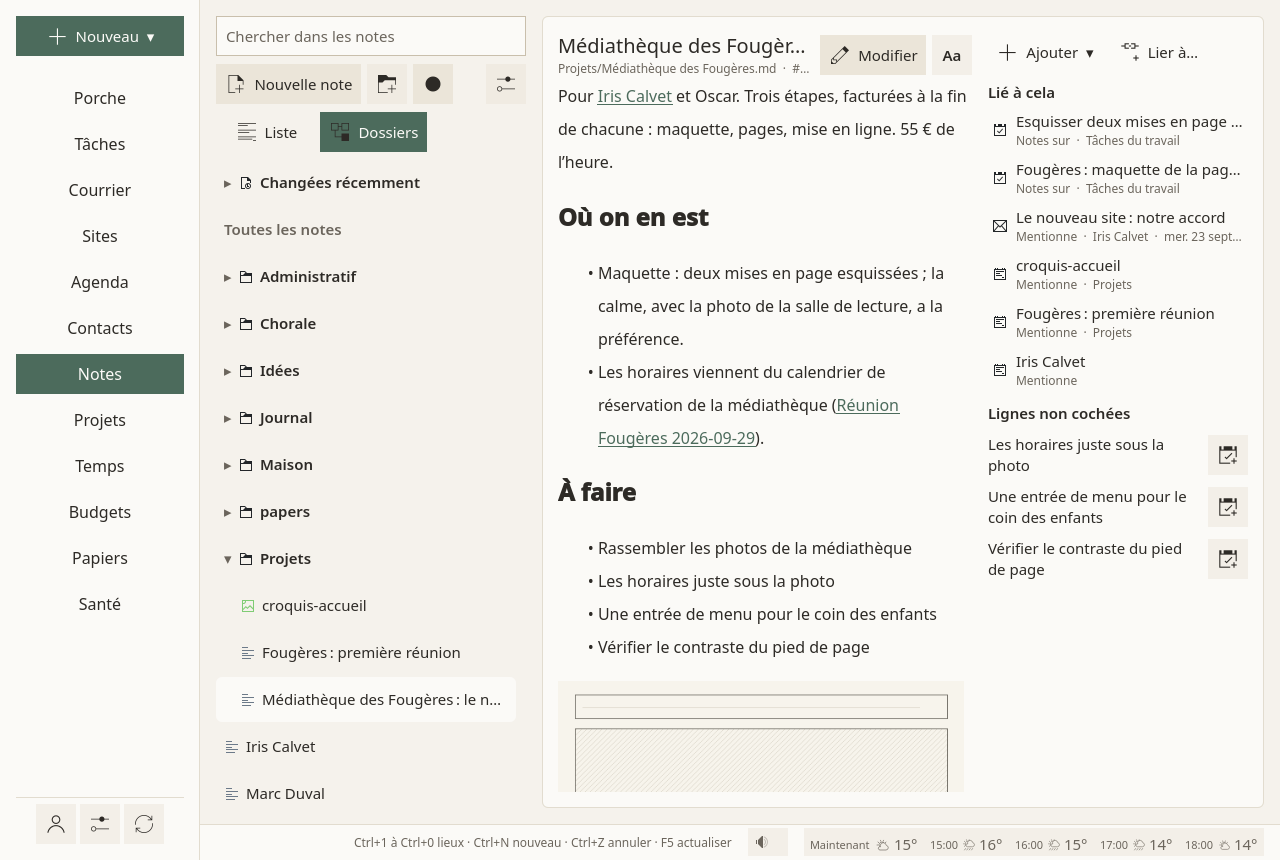The width and height of the screenshot is (1280, 860).
Task: Switch to Liste view
Action: coord(267,132)
